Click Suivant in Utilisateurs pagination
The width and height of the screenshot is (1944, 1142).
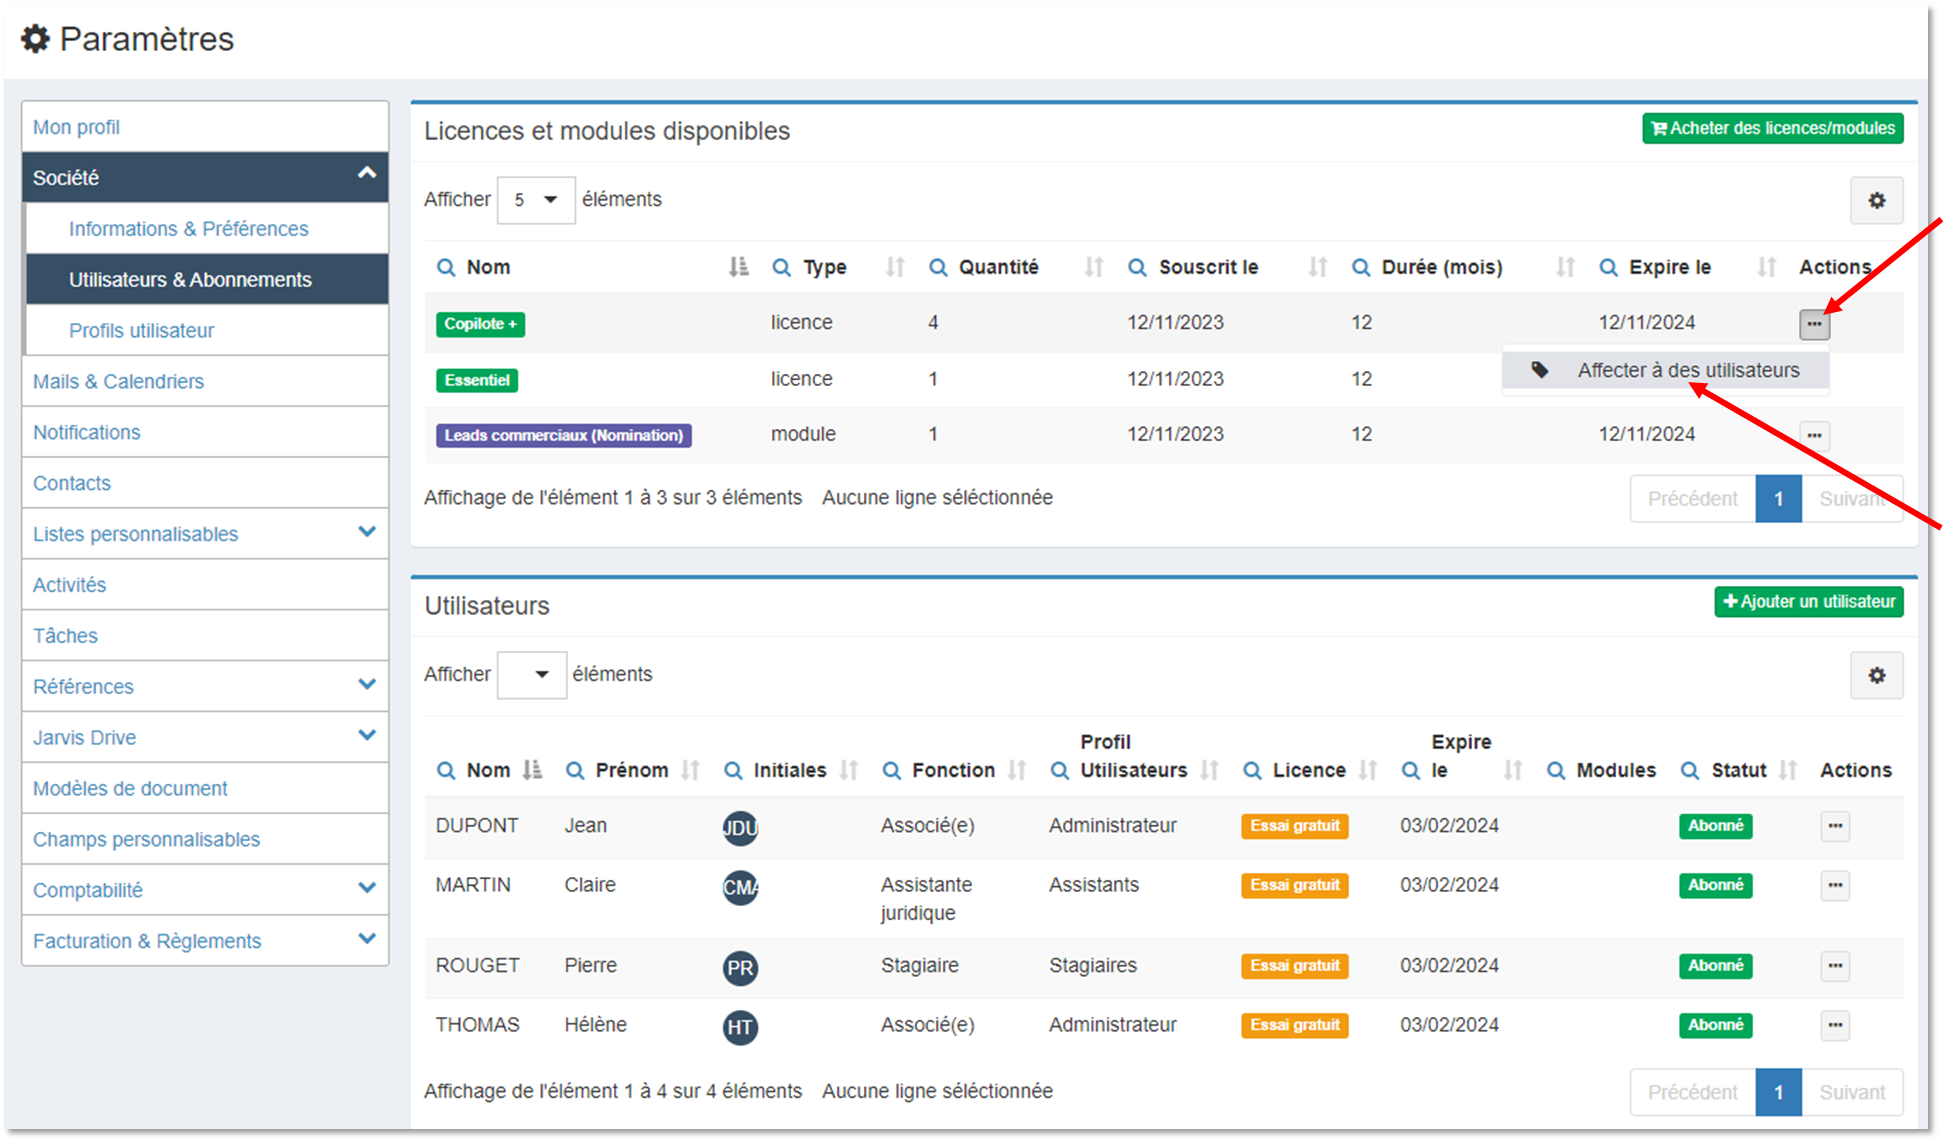tap(1852, 1093)
